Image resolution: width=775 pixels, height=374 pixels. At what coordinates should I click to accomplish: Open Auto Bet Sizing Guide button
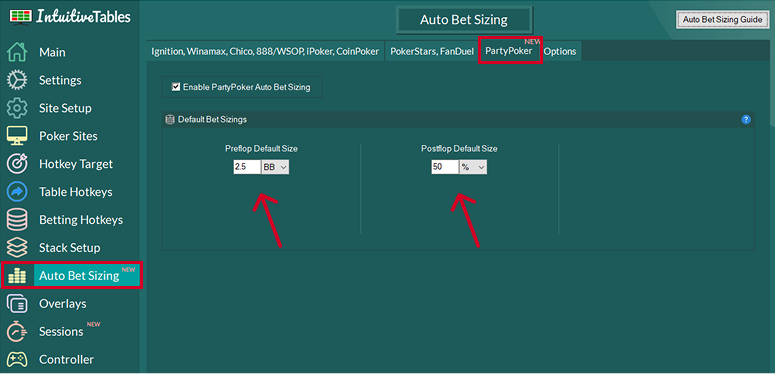(723, 20)
